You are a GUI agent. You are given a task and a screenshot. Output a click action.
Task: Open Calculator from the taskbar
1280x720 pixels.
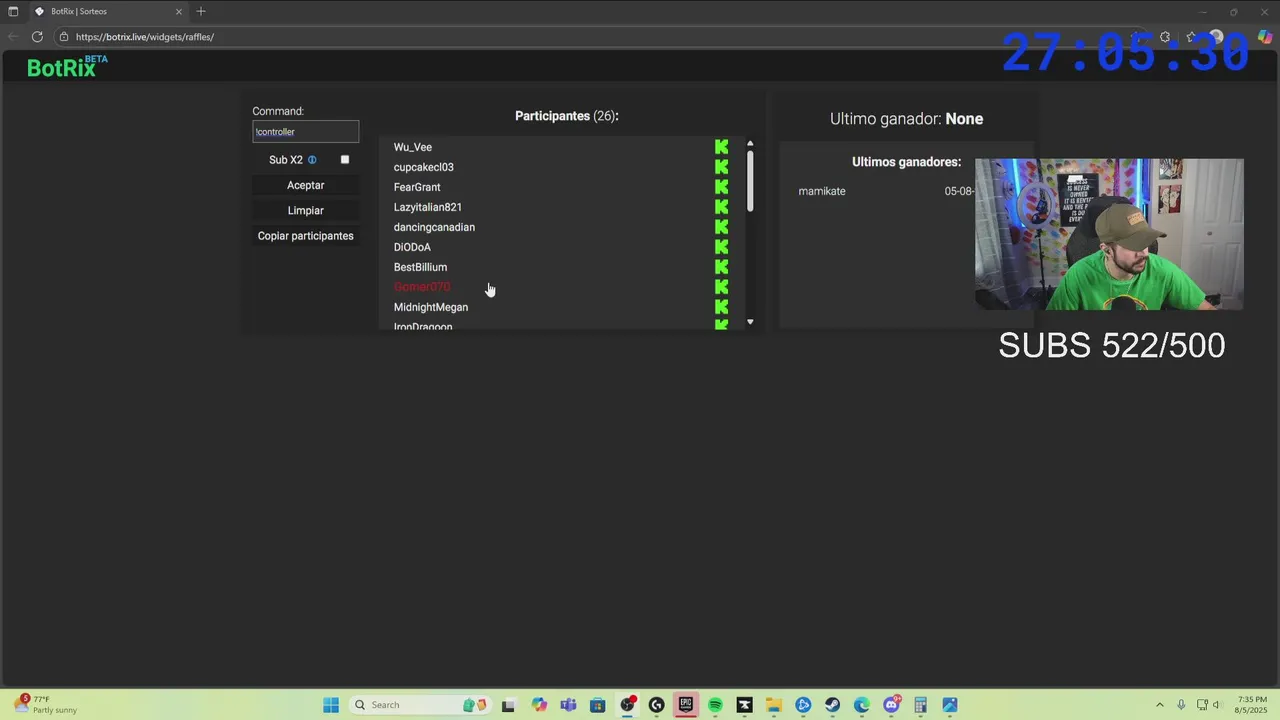(x=920, y=705)
